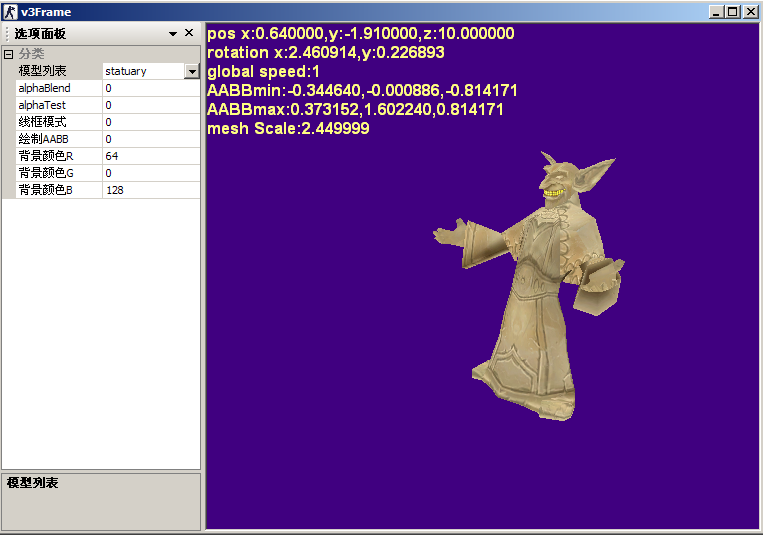764x535 pixels.
Task: Open the v3Frame title bar app icon
Action: (x=10, y=12)
